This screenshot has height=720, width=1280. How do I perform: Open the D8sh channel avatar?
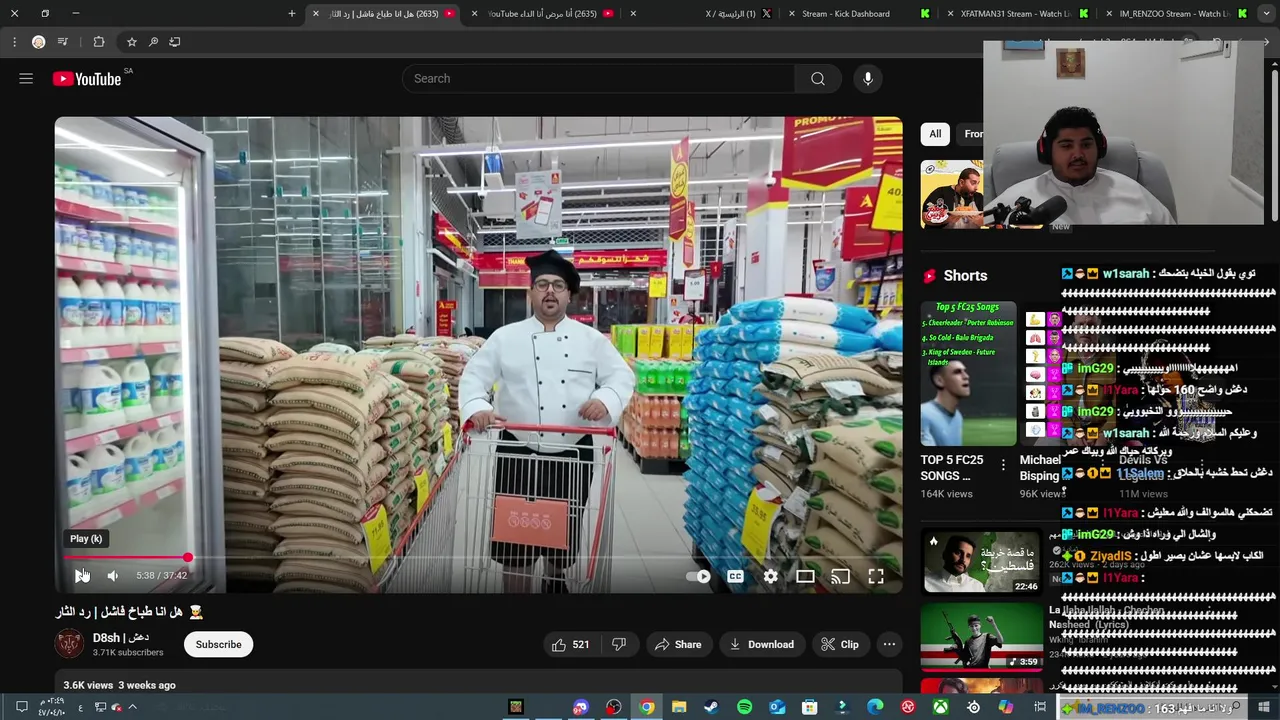[x=69, y=644]
